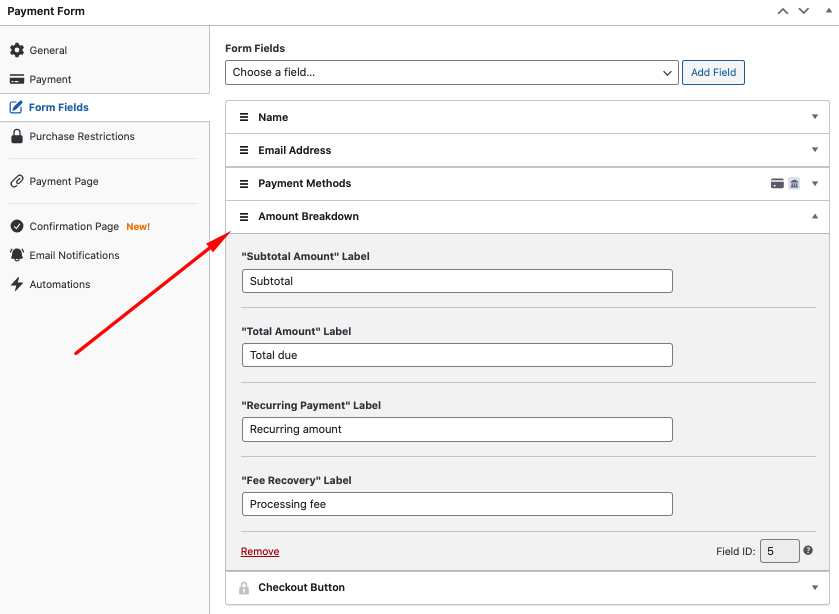Switch to the Form Fields tab
The image size is (839, 614).
pyautogui.click(x=58, y=107)
